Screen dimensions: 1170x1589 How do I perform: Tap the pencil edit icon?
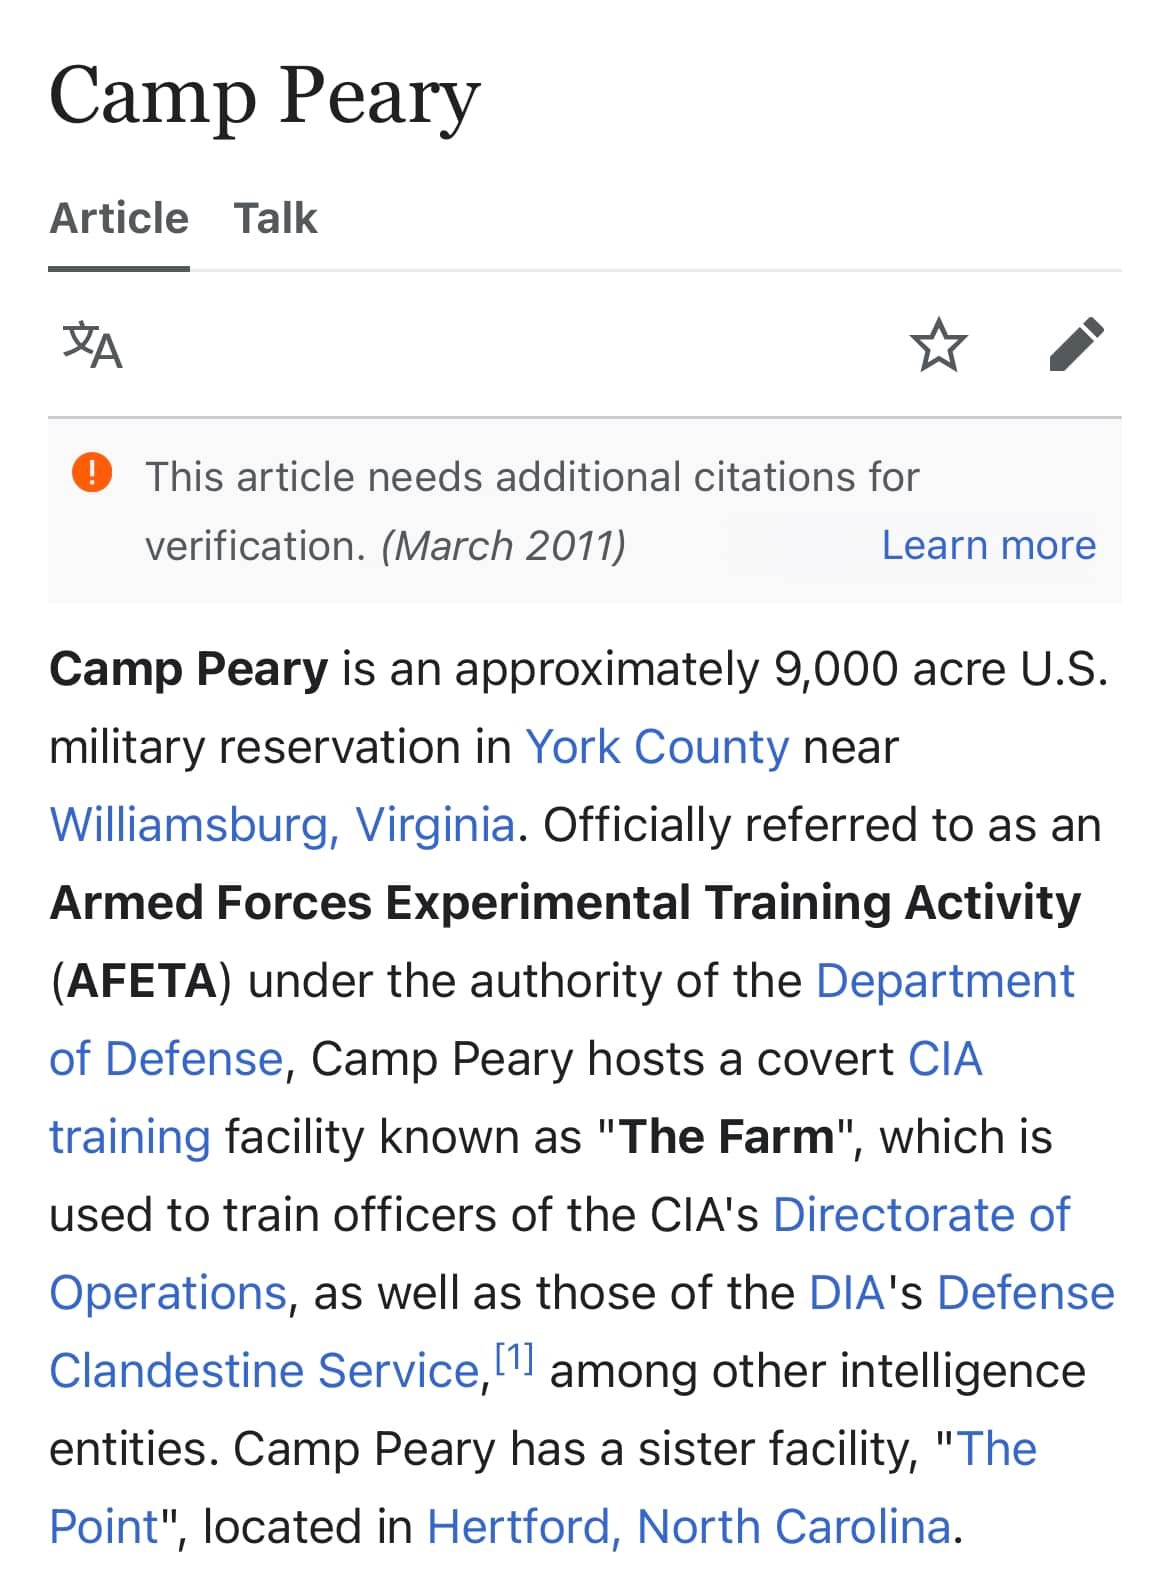coord(1077,345)
